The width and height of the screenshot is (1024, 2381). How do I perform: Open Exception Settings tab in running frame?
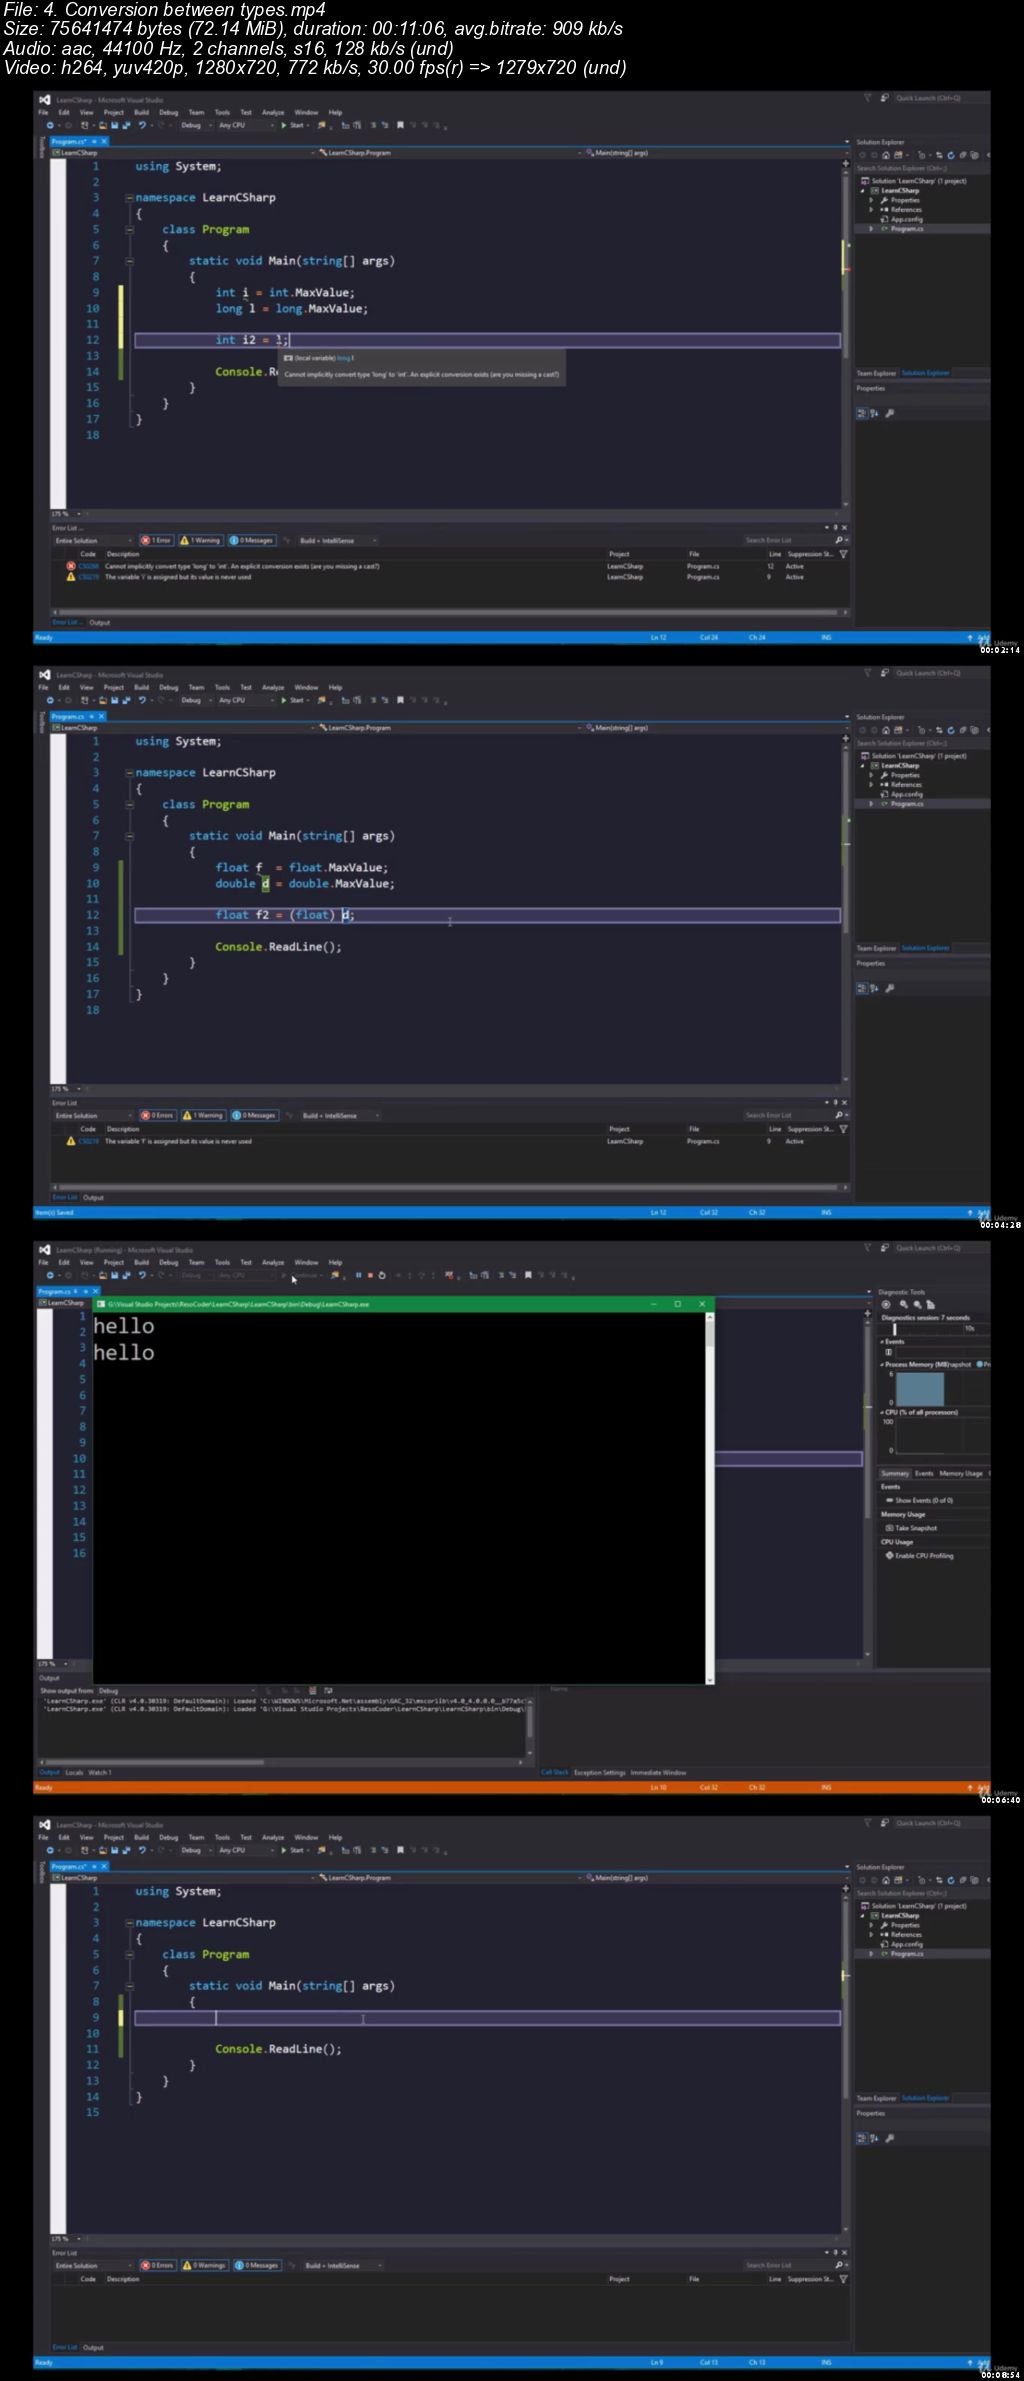click(x=600, y=1772)
